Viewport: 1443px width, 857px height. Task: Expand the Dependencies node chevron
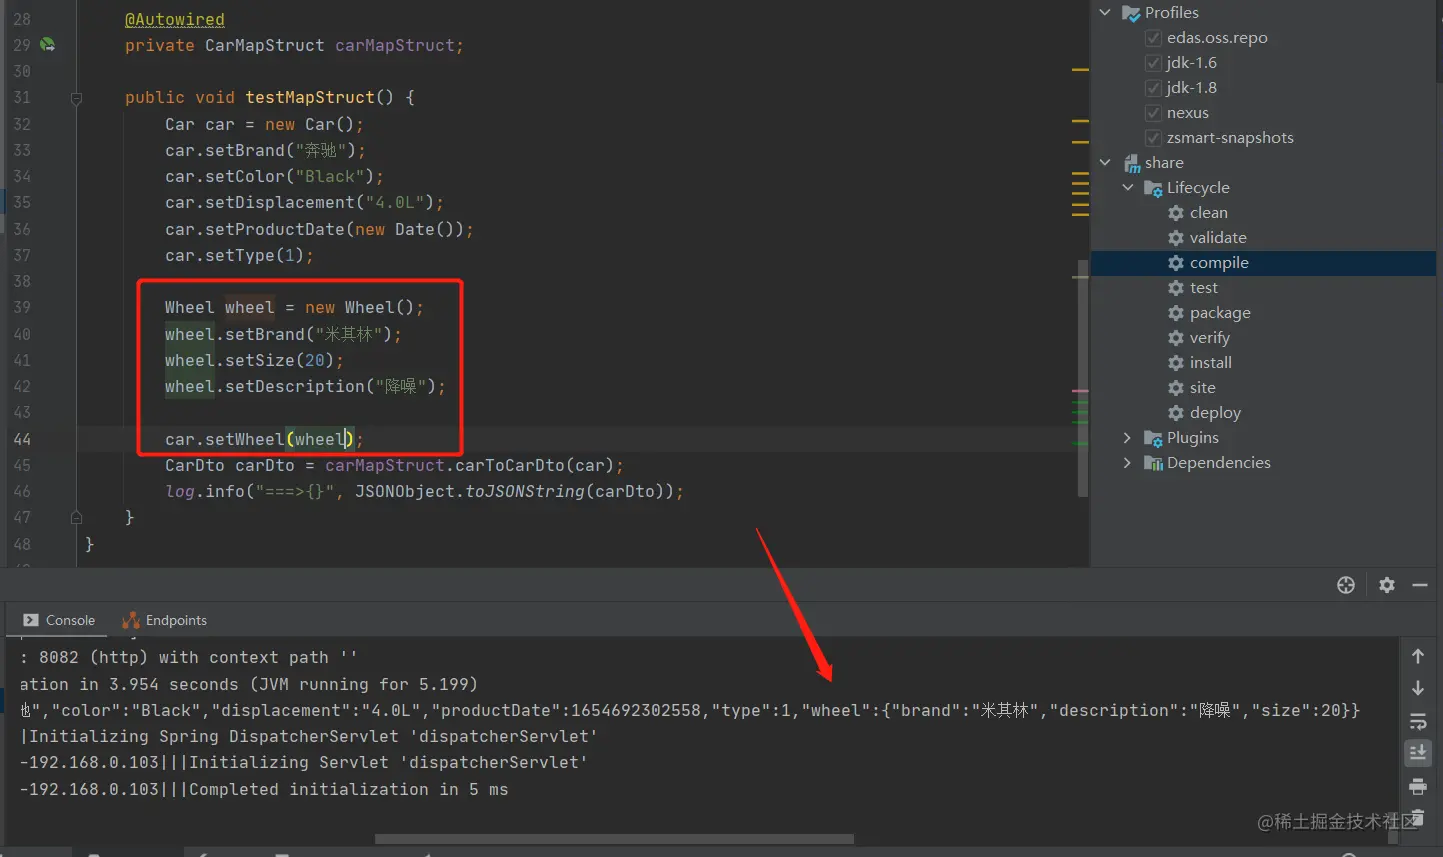pyautogui.click(x=1128, y=463)
